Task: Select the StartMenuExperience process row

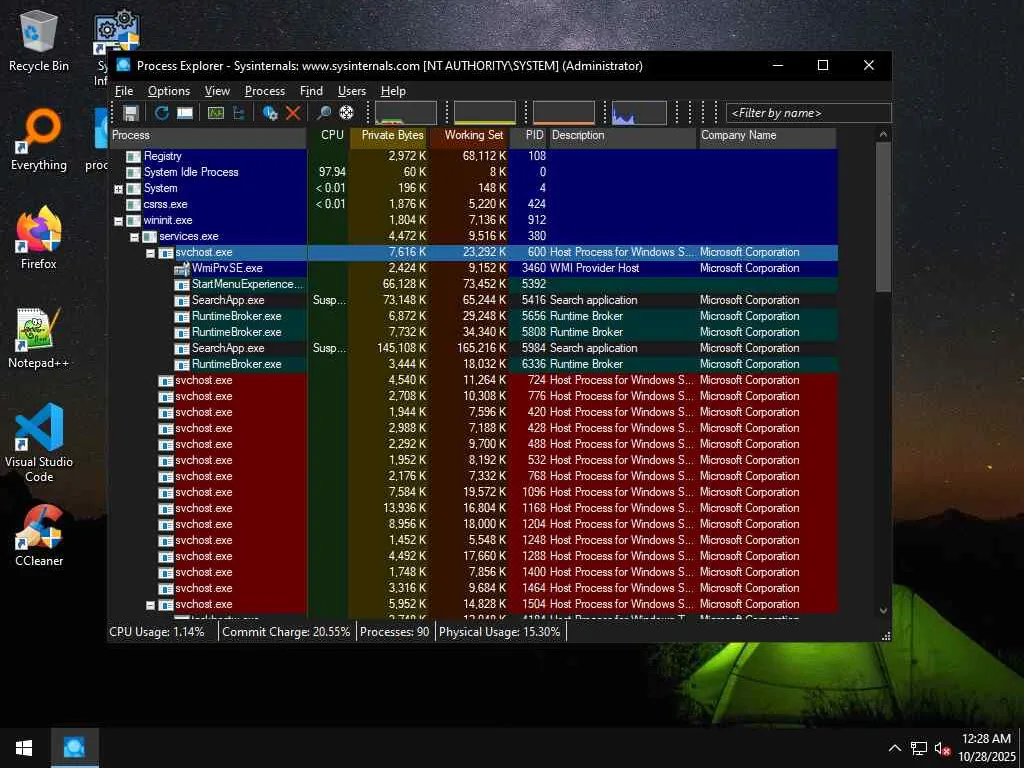Action: (x=473, y=284)
